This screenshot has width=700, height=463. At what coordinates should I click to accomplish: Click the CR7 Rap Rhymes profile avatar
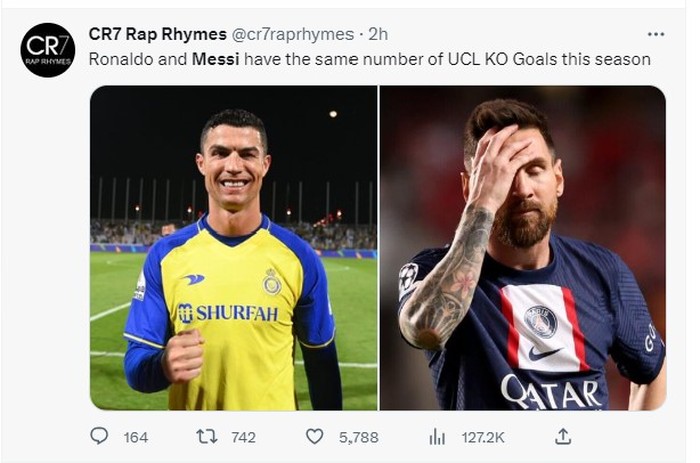[x=47, y=50]
